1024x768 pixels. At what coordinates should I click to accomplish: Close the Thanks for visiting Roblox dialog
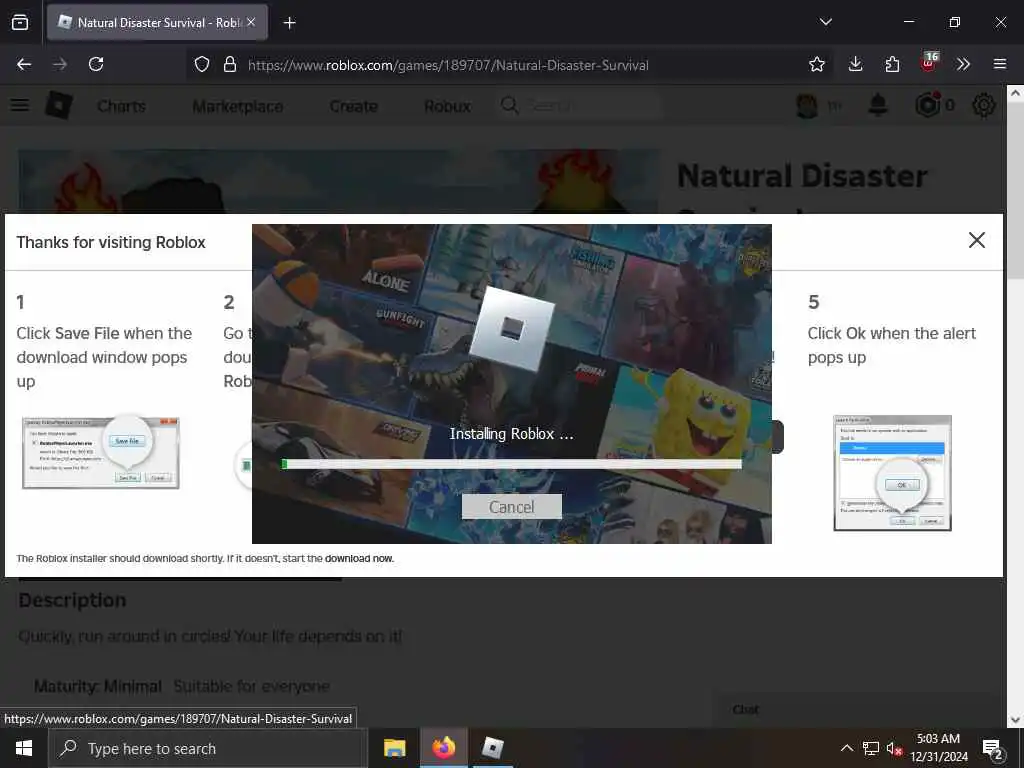pyautogui.click(x=976, y=240)
